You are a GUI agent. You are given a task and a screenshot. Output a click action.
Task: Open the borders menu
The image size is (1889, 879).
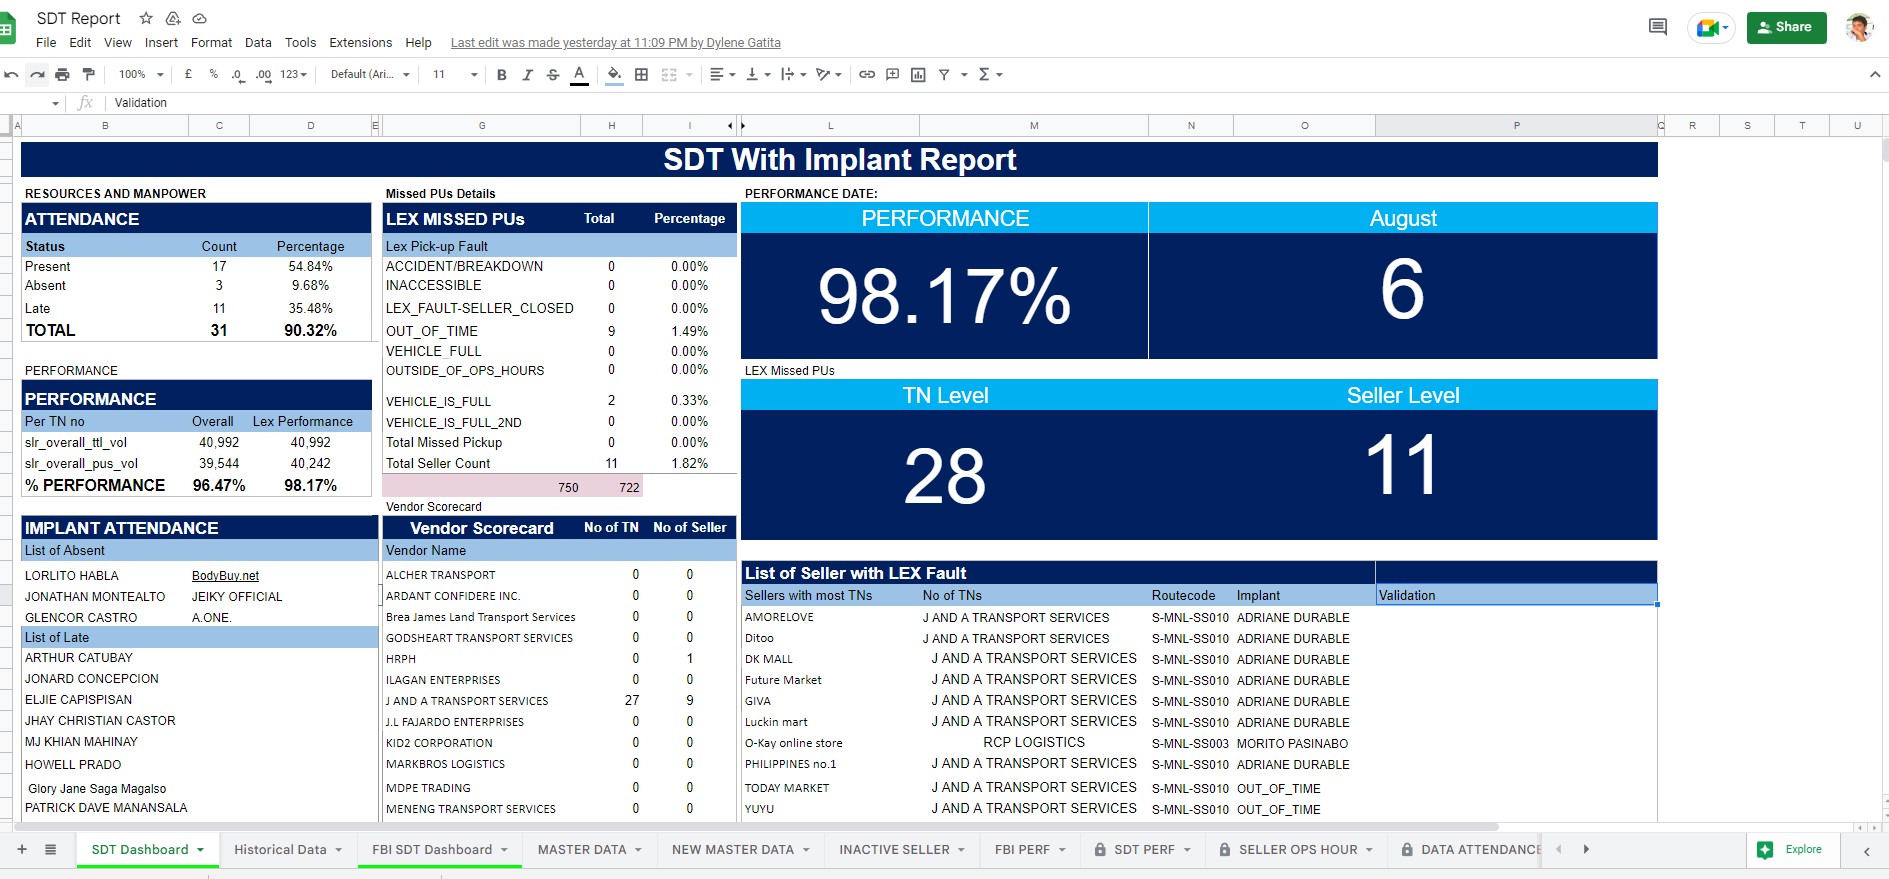pos(641,74)
